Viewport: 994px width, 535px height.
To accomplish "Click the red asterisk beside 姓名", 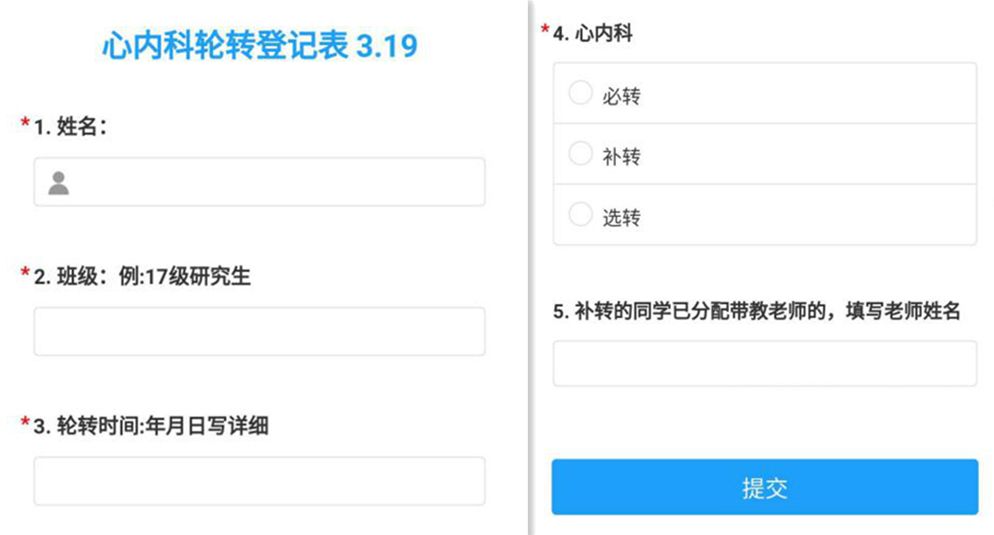I will click(25, 123).
